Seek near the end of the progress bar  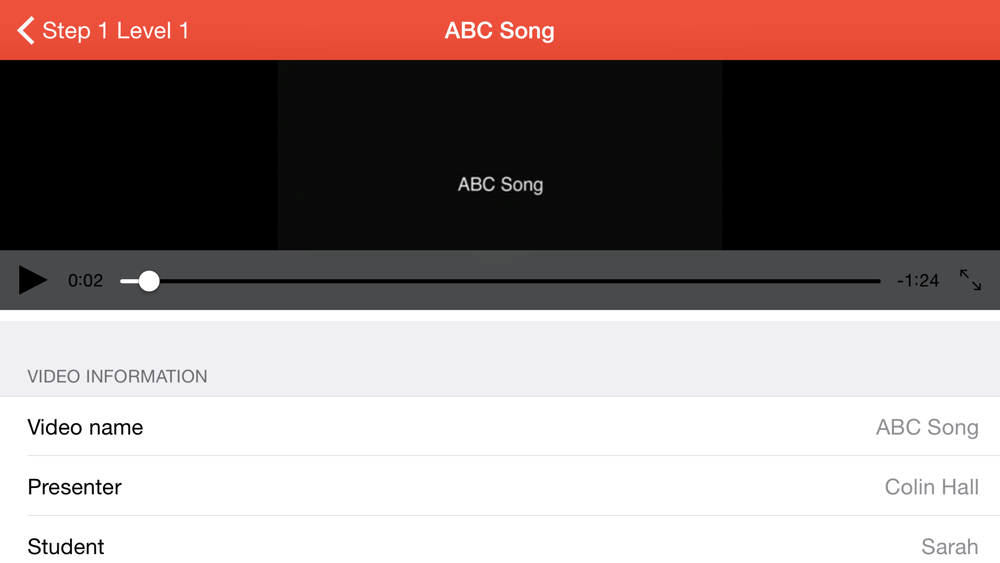861,281
